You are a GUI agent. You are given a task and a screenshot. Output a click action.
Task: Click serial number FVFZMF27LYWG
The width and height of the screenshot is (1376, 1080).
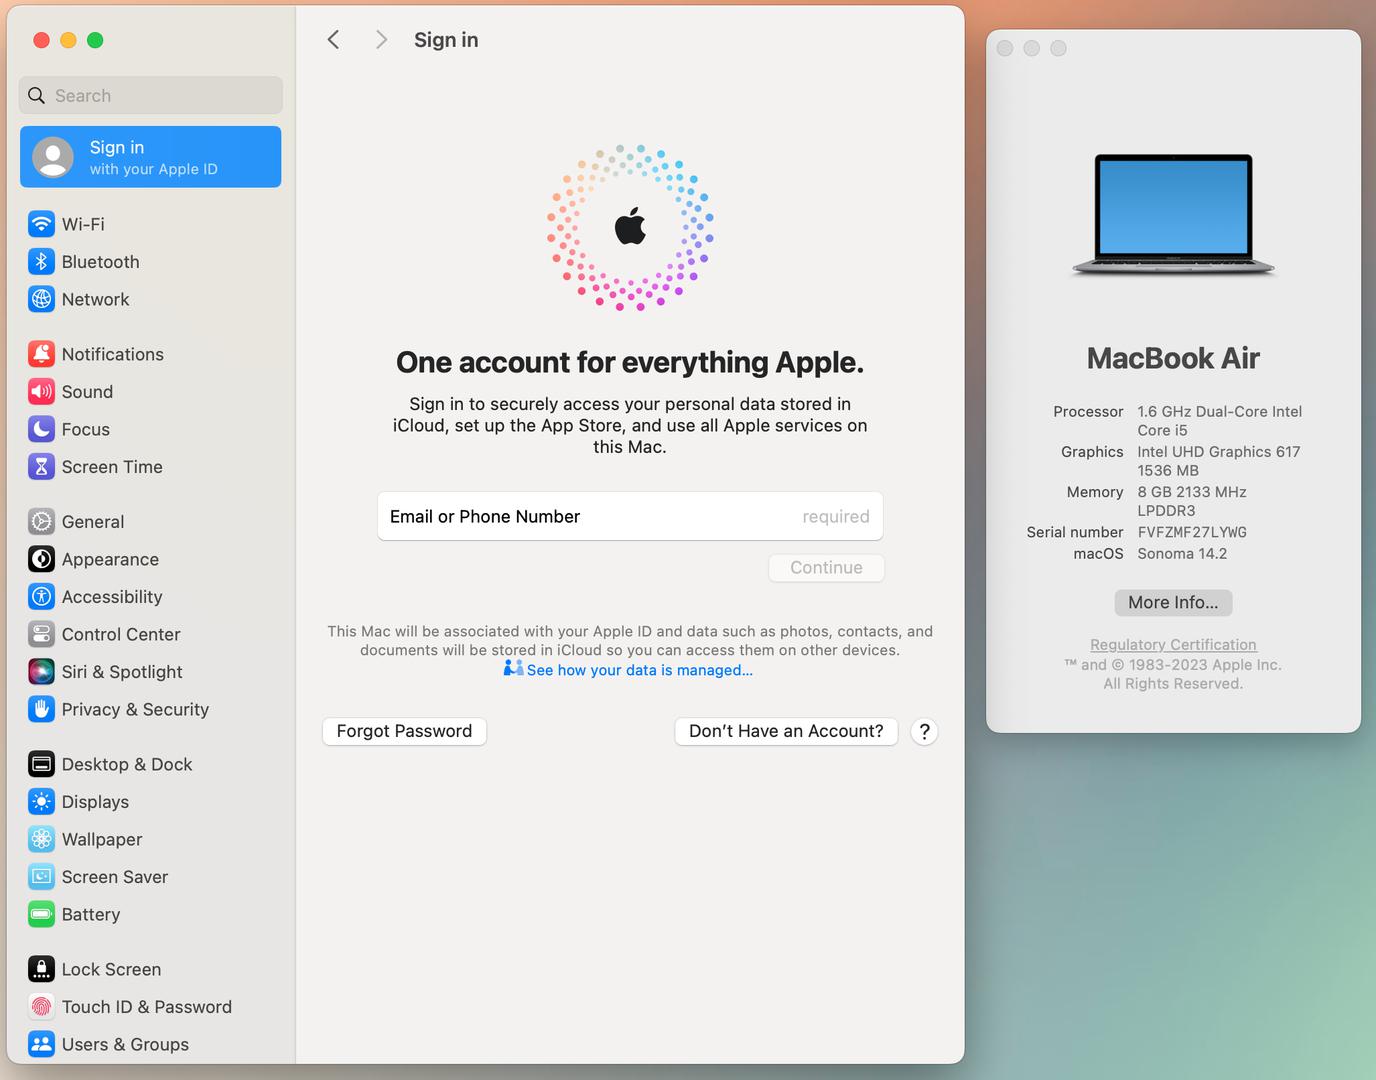pyautogui.click(x=1192, y=532)
